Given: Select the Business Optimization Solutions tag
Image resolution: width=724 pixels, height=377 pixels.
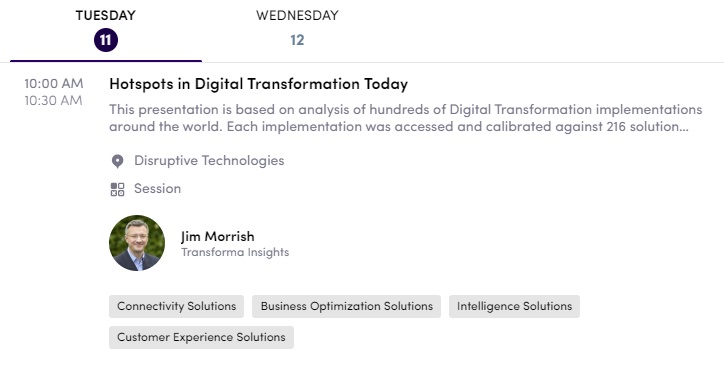Looking at the screenshot, I should pyautogui.click(x=346, y=306).
